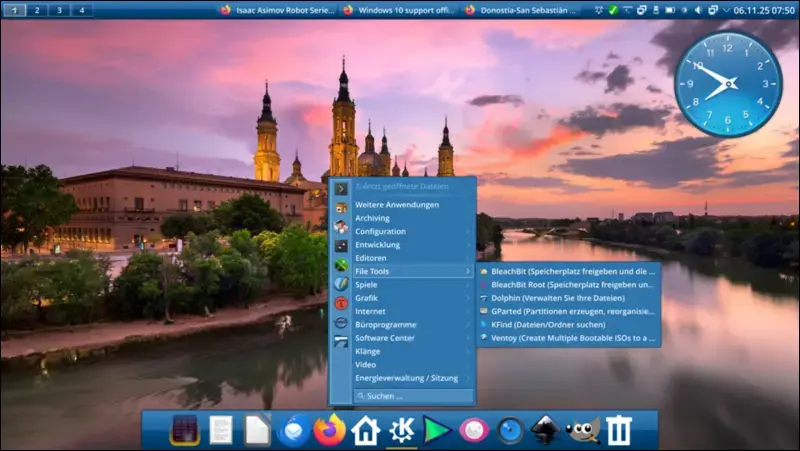Click the KDE launcher icon in dock
The image size is (800, 451).
click(x=401, y=430)
